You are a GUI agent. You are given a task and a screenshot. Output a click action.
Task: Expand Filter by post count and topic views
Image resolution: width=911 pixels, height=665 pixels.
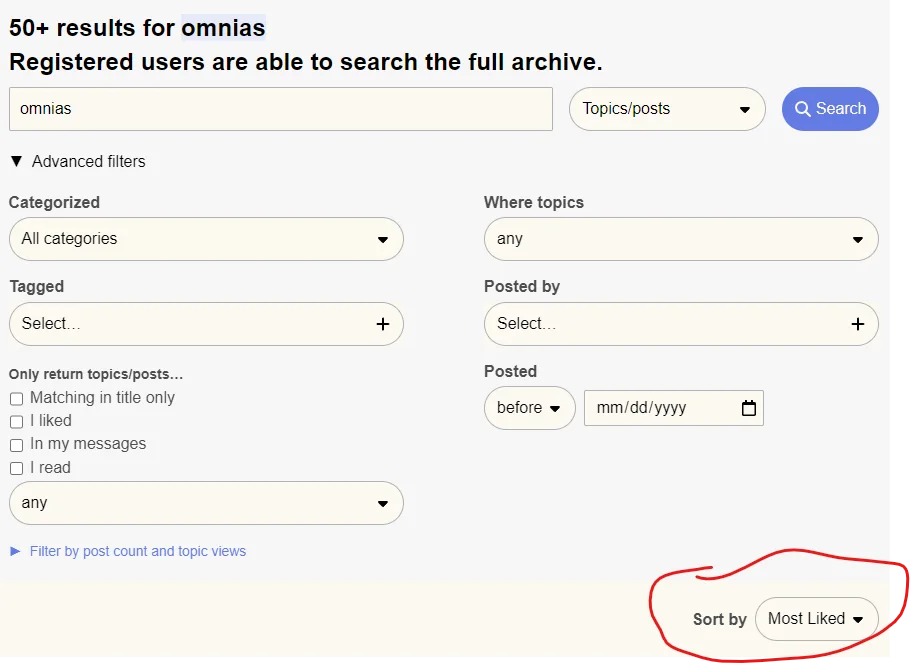(x=128, y=551)
